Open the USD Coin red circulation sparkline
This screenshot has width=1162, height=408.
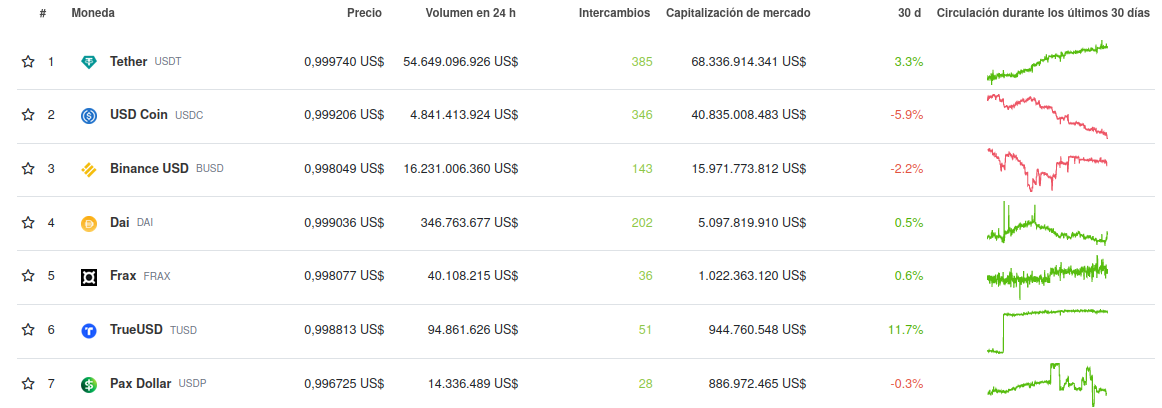[x=1047, y=116]
